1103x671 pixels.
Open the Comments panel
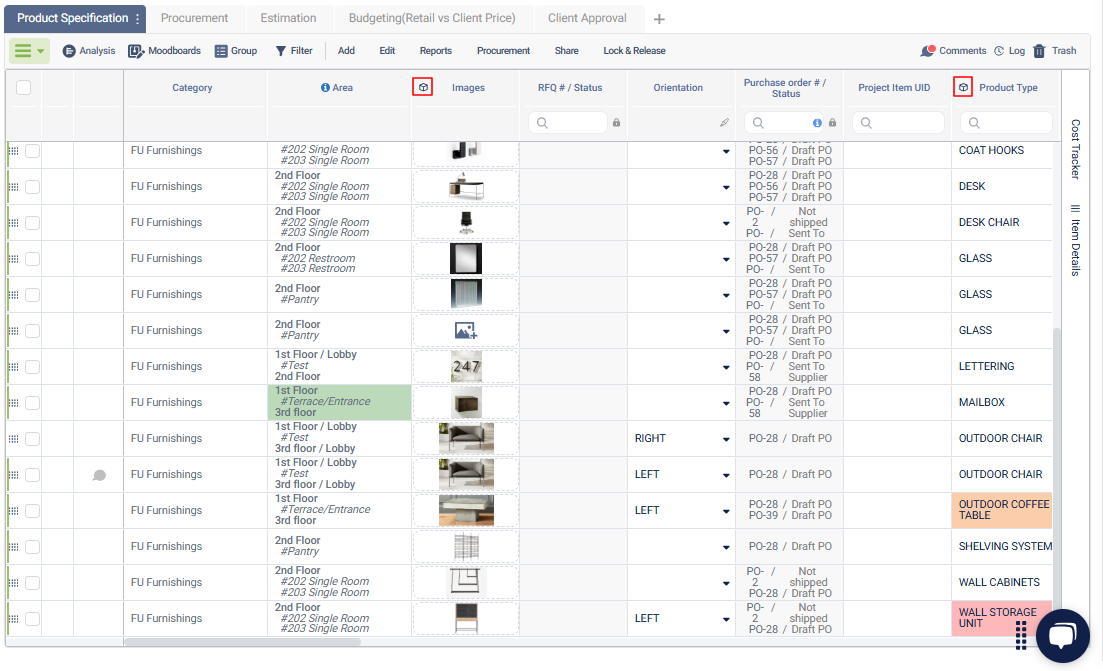click(953, 51)
